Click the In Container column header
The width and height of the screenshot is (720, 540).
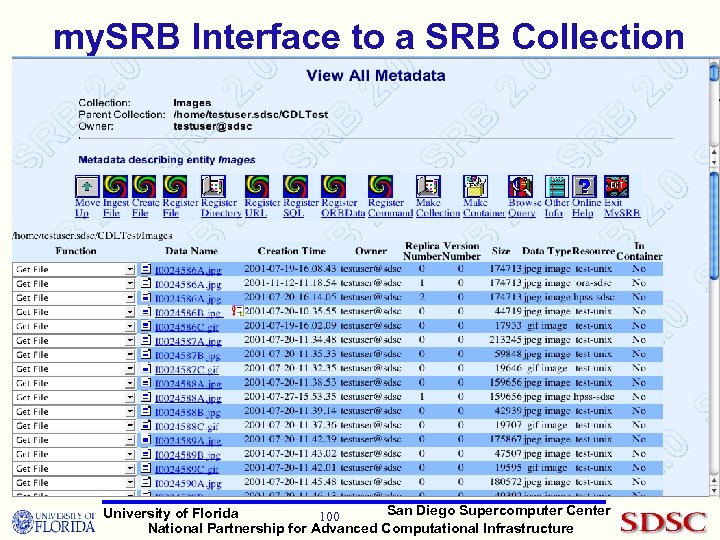[x=639, y=251]
